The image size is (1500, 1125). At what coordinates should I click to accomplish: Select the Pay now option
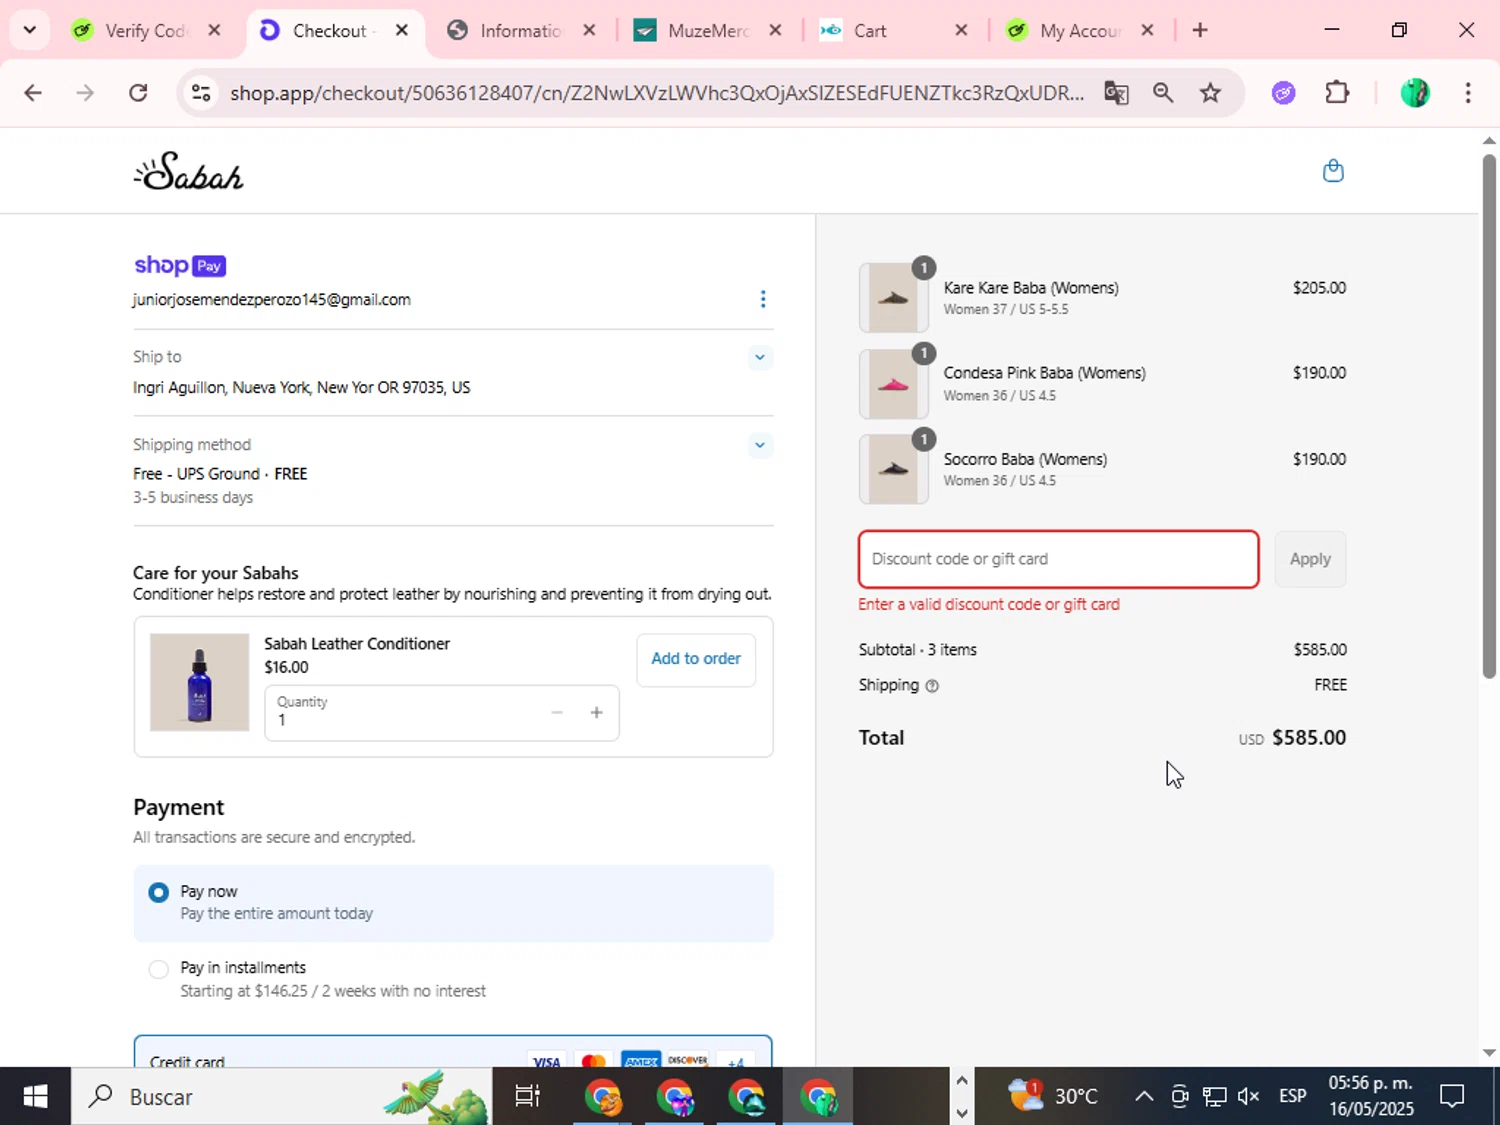click(x=158, y=892)
